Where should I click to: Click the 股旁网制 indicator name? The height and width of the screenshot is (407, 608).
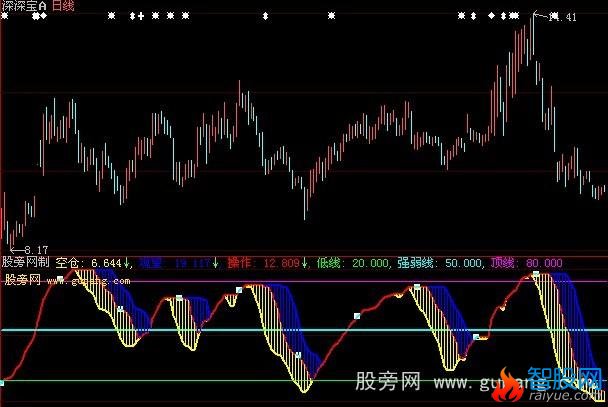pos(26,262)
